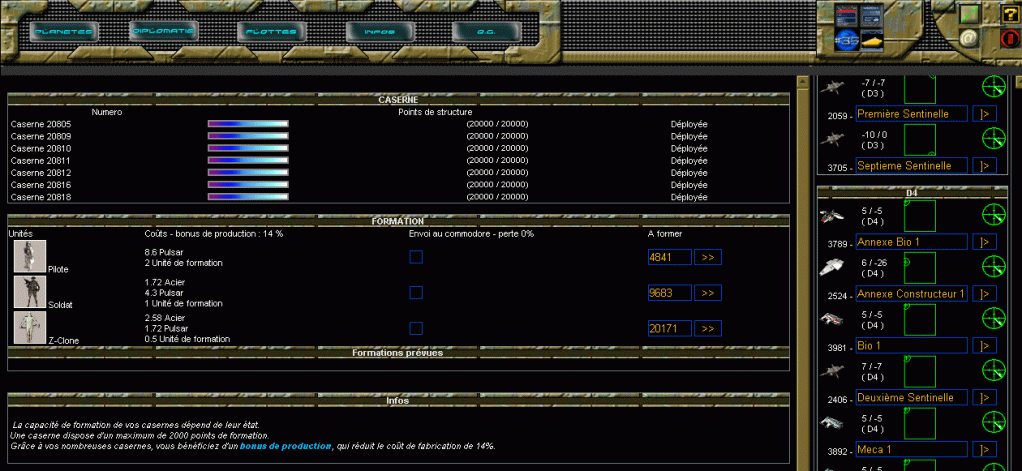Image resolution: width=1022 pixels, height=471 pixels.
Task: Click radar target icon for Bio 1
Action: click(x=994, y=319)
